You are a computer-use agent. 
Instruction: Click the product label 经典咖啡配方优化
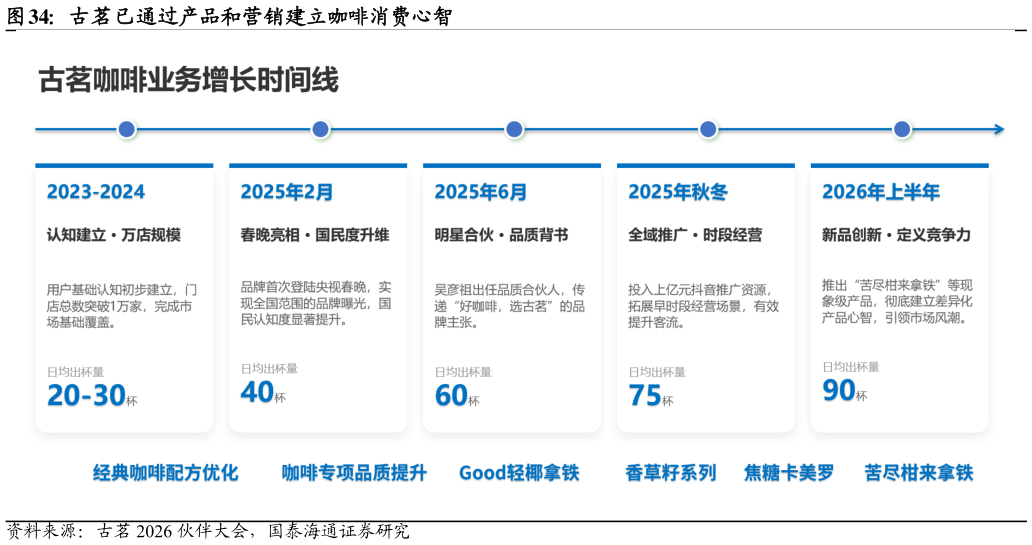[165, 473]
